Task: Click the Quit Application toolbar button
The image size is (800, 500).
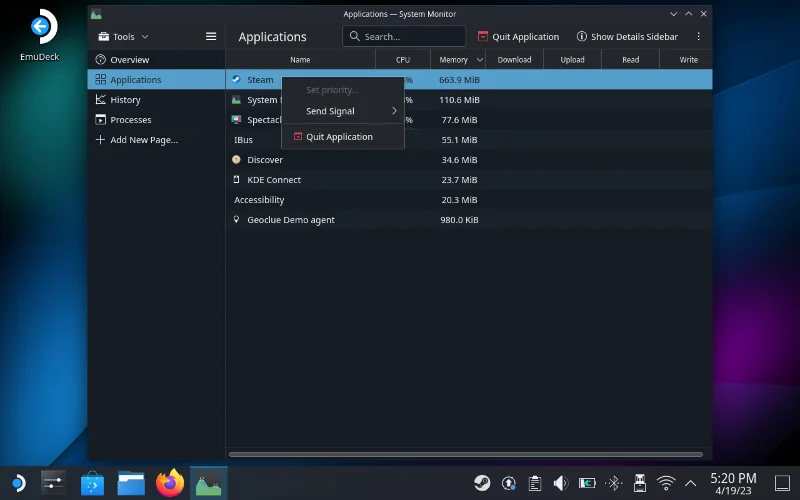Action: [518, 37]
